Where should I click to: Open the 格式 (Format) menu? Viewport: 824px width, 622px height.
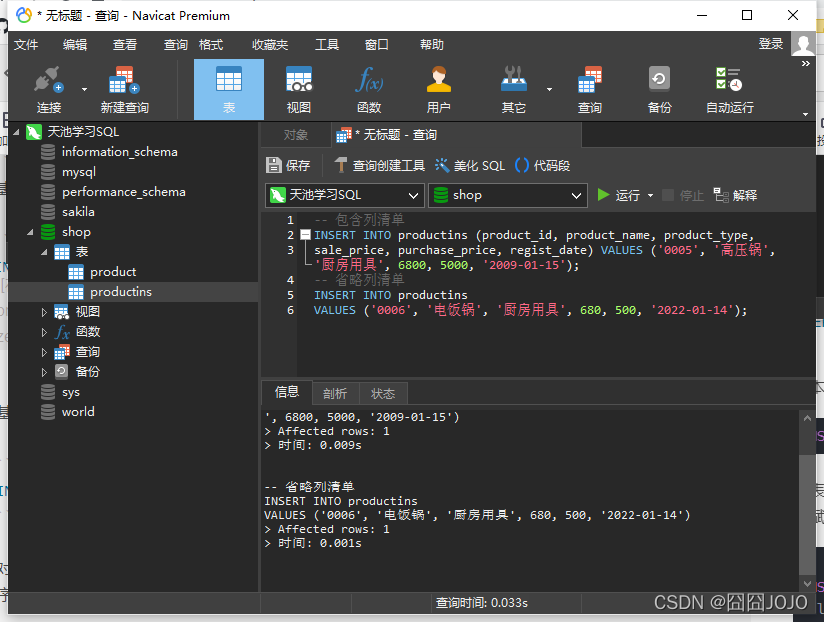pos(211,45)
